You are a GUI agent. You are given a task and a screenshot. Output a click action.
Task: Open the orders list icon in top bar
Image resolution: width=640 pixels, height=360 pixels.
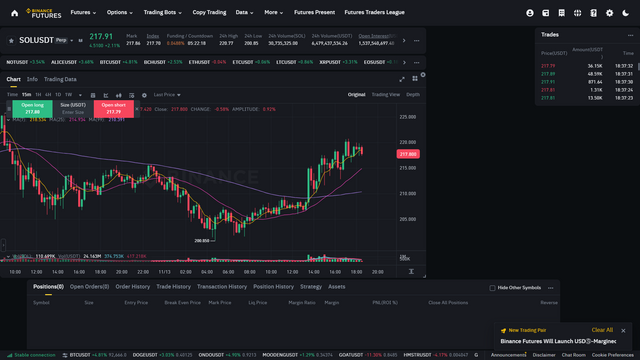click(562, 13)
